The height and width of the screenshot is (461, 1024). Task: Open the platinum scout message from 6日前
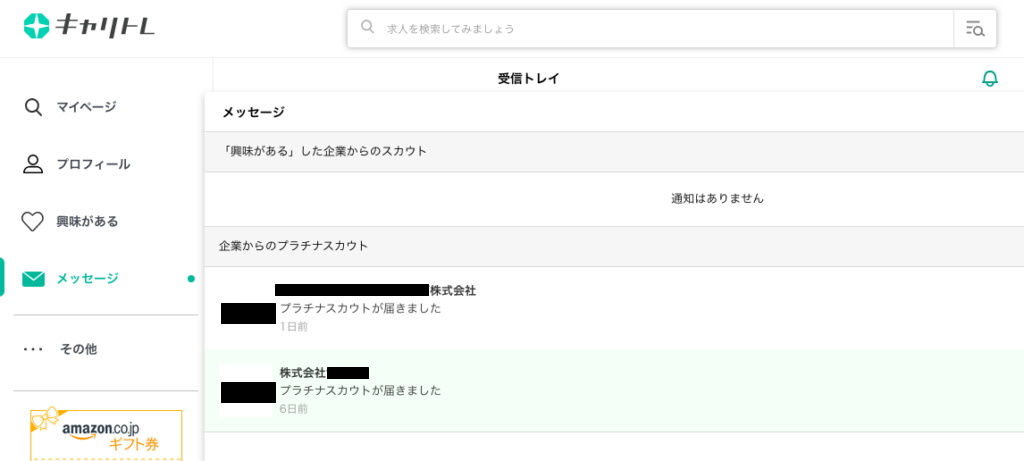pos(614,390)
